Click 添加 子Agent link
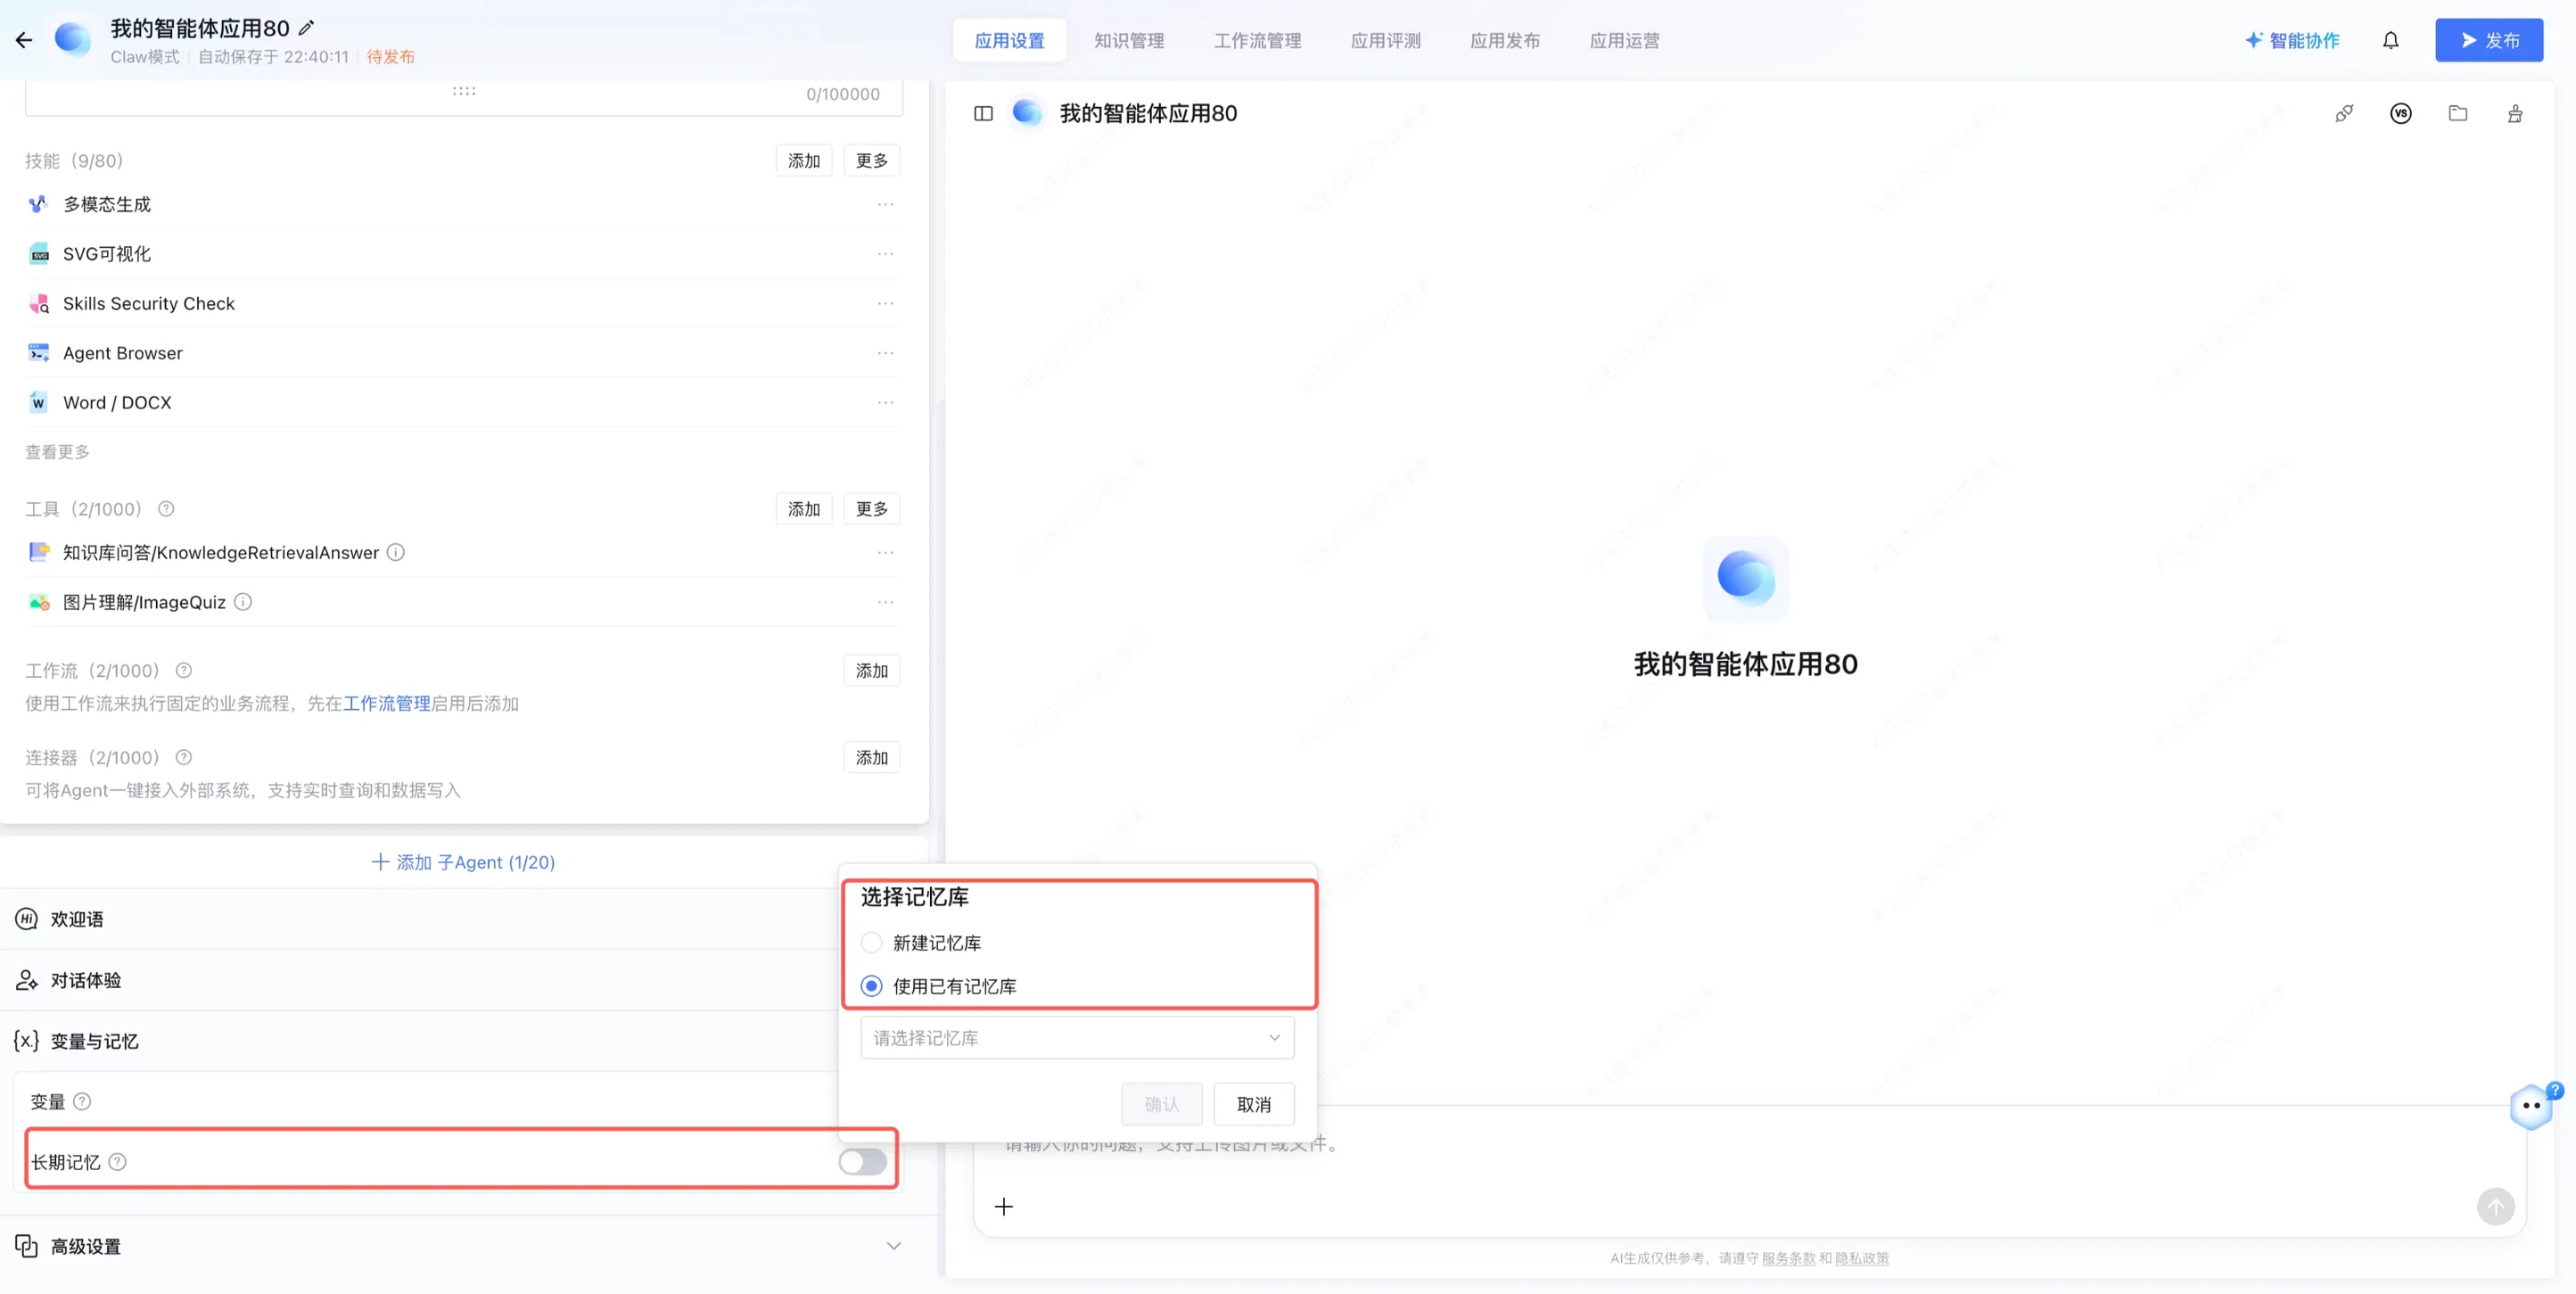This screenshot has width=2576, height=1294. (463, 862)
